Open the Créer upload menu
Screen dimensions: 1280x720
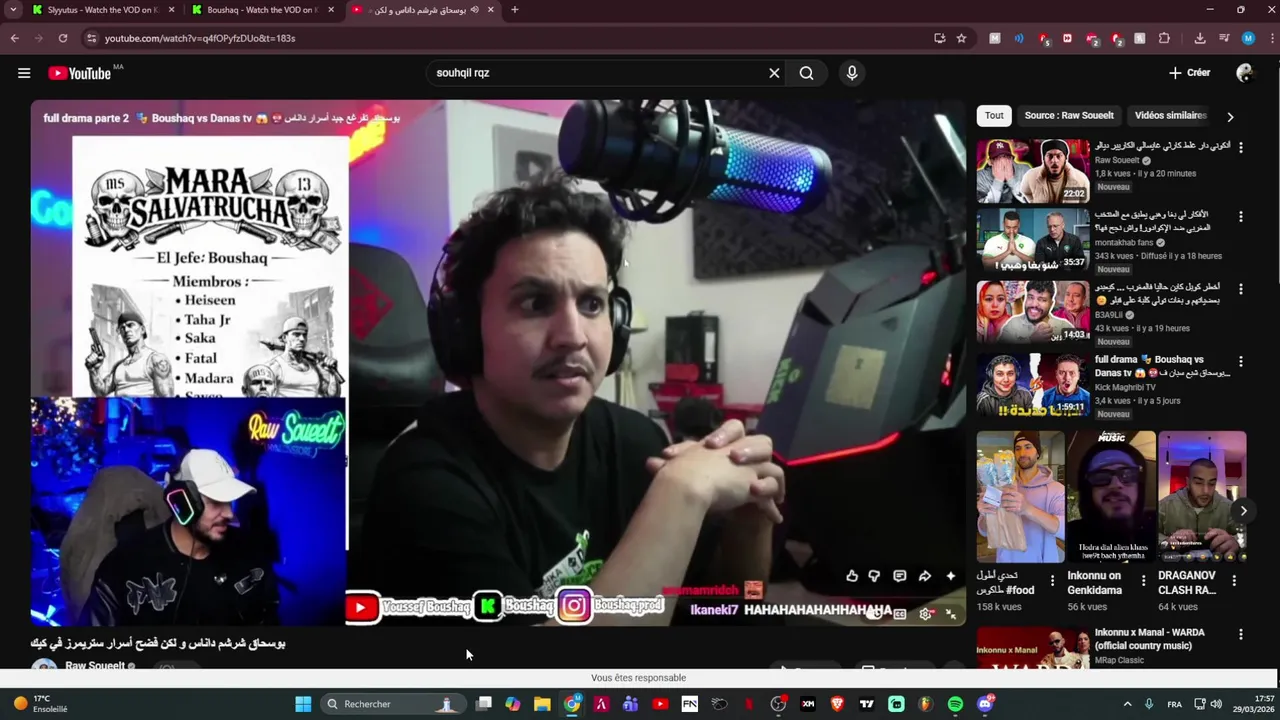tap(1189, 73)
